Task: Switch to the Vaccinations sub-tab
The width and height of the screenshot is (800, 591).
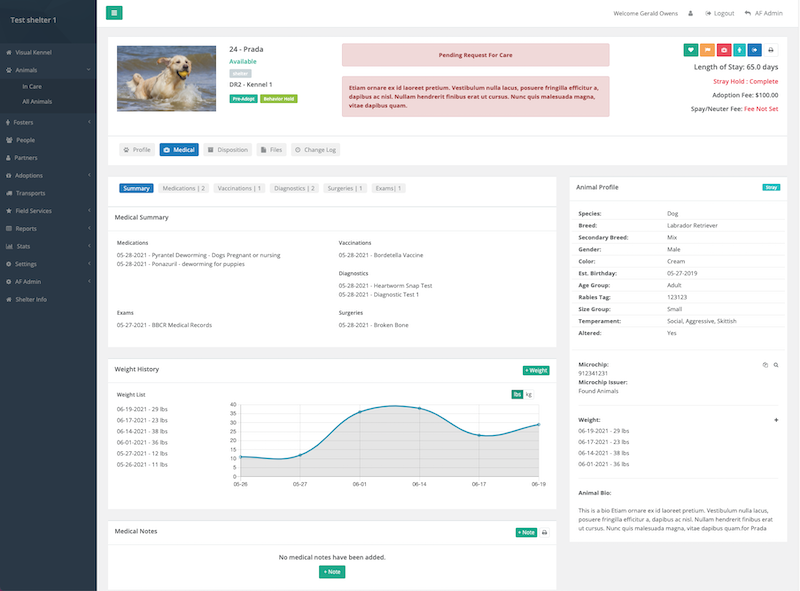Action: coord(239,188)
